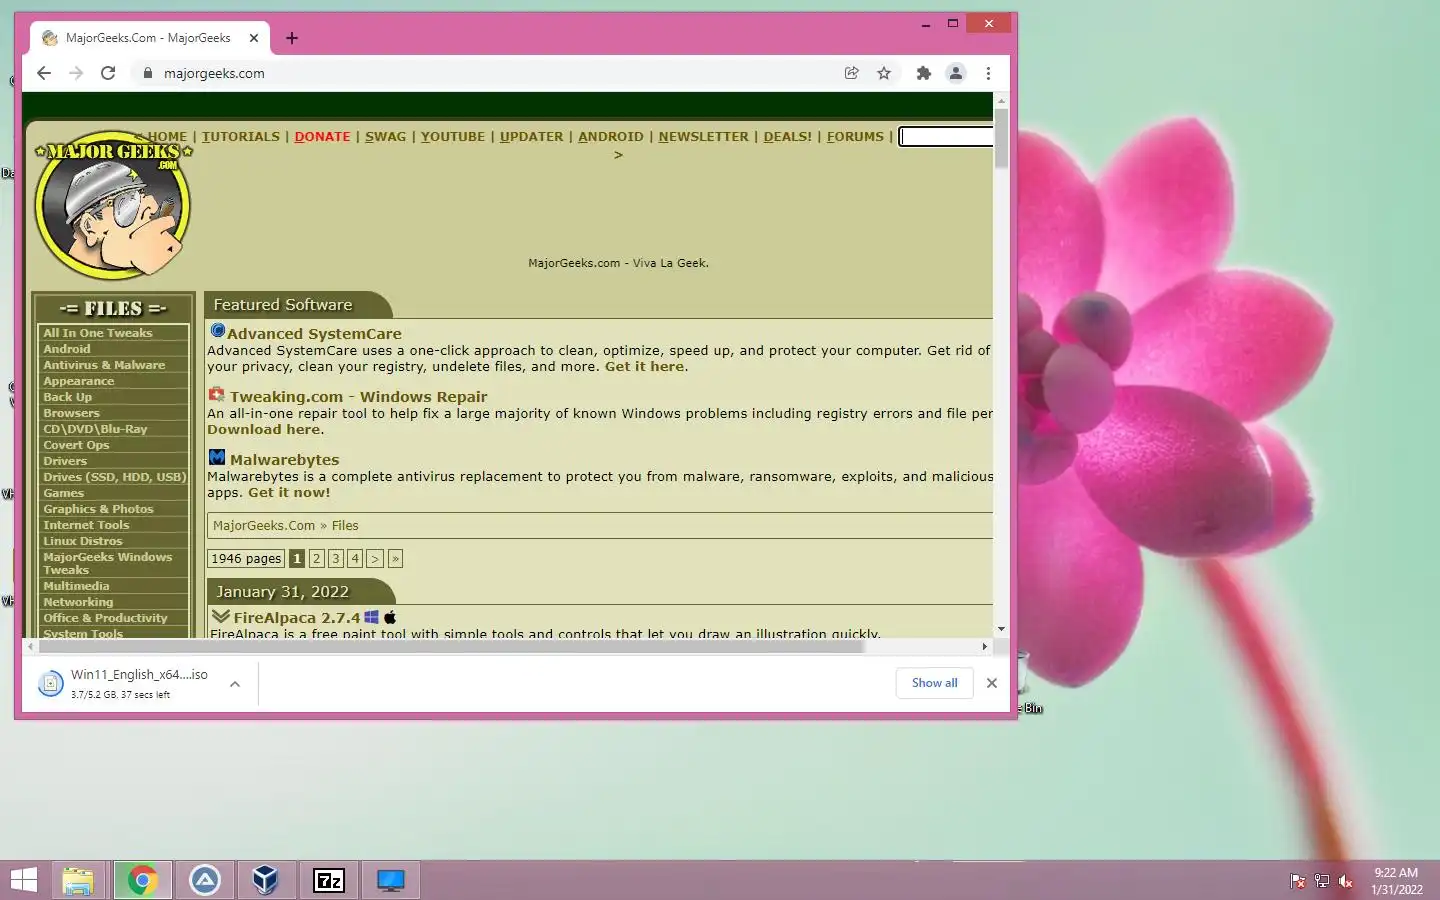Viewport: 1440px width, 900px height.
Task: Click the next page '>' button
Action: click(375, 559)
